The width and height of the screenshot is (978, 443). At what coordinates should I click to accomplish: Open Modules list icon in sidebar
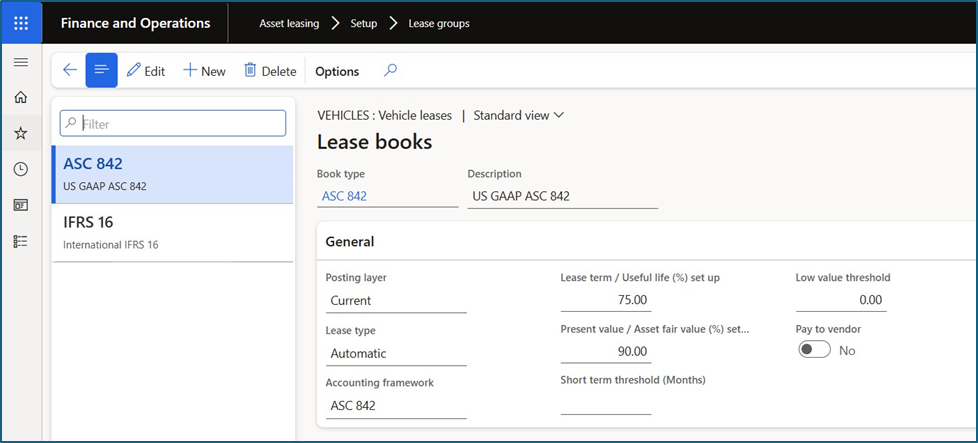[20, 241]
